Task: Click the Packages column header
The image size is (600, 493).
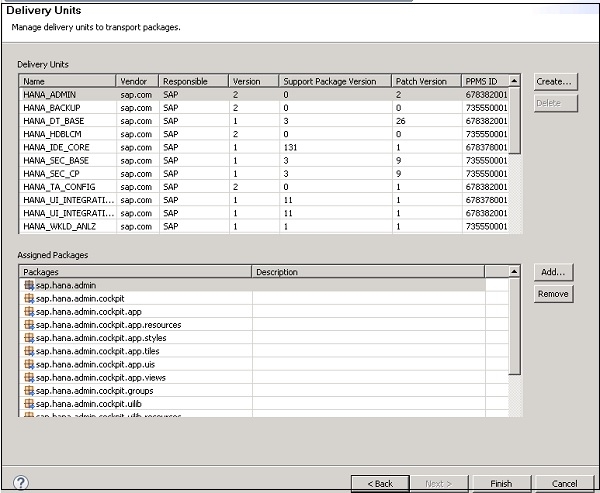Action: 135,272
